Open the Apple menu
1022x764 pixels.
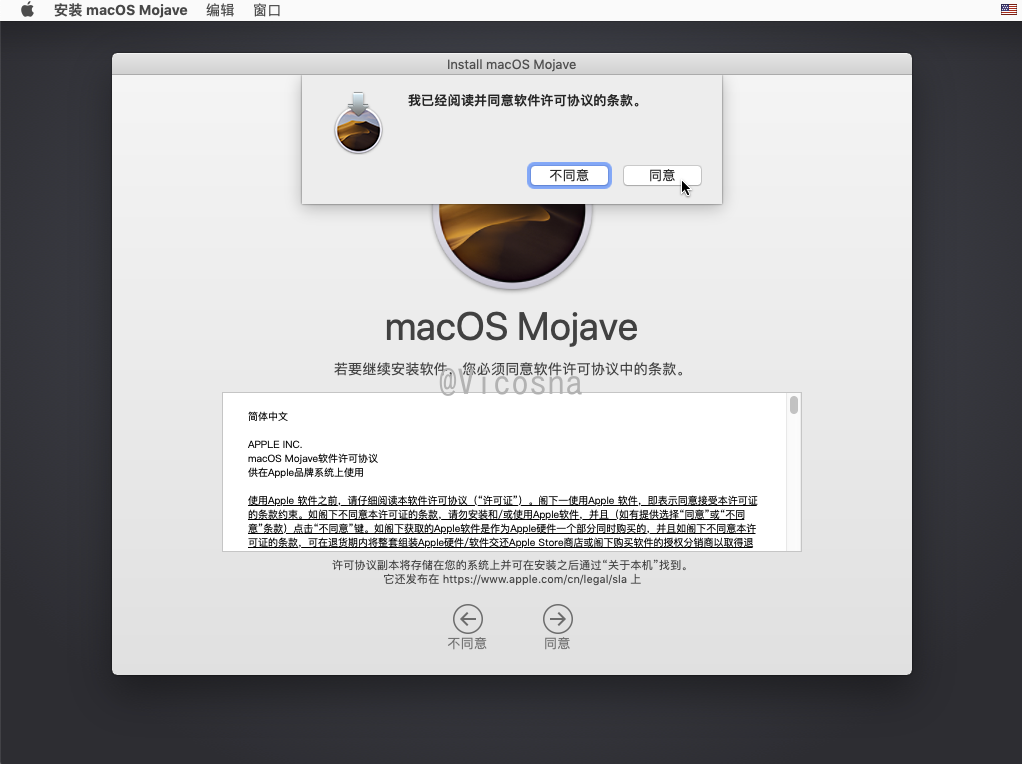click(27, 10)
